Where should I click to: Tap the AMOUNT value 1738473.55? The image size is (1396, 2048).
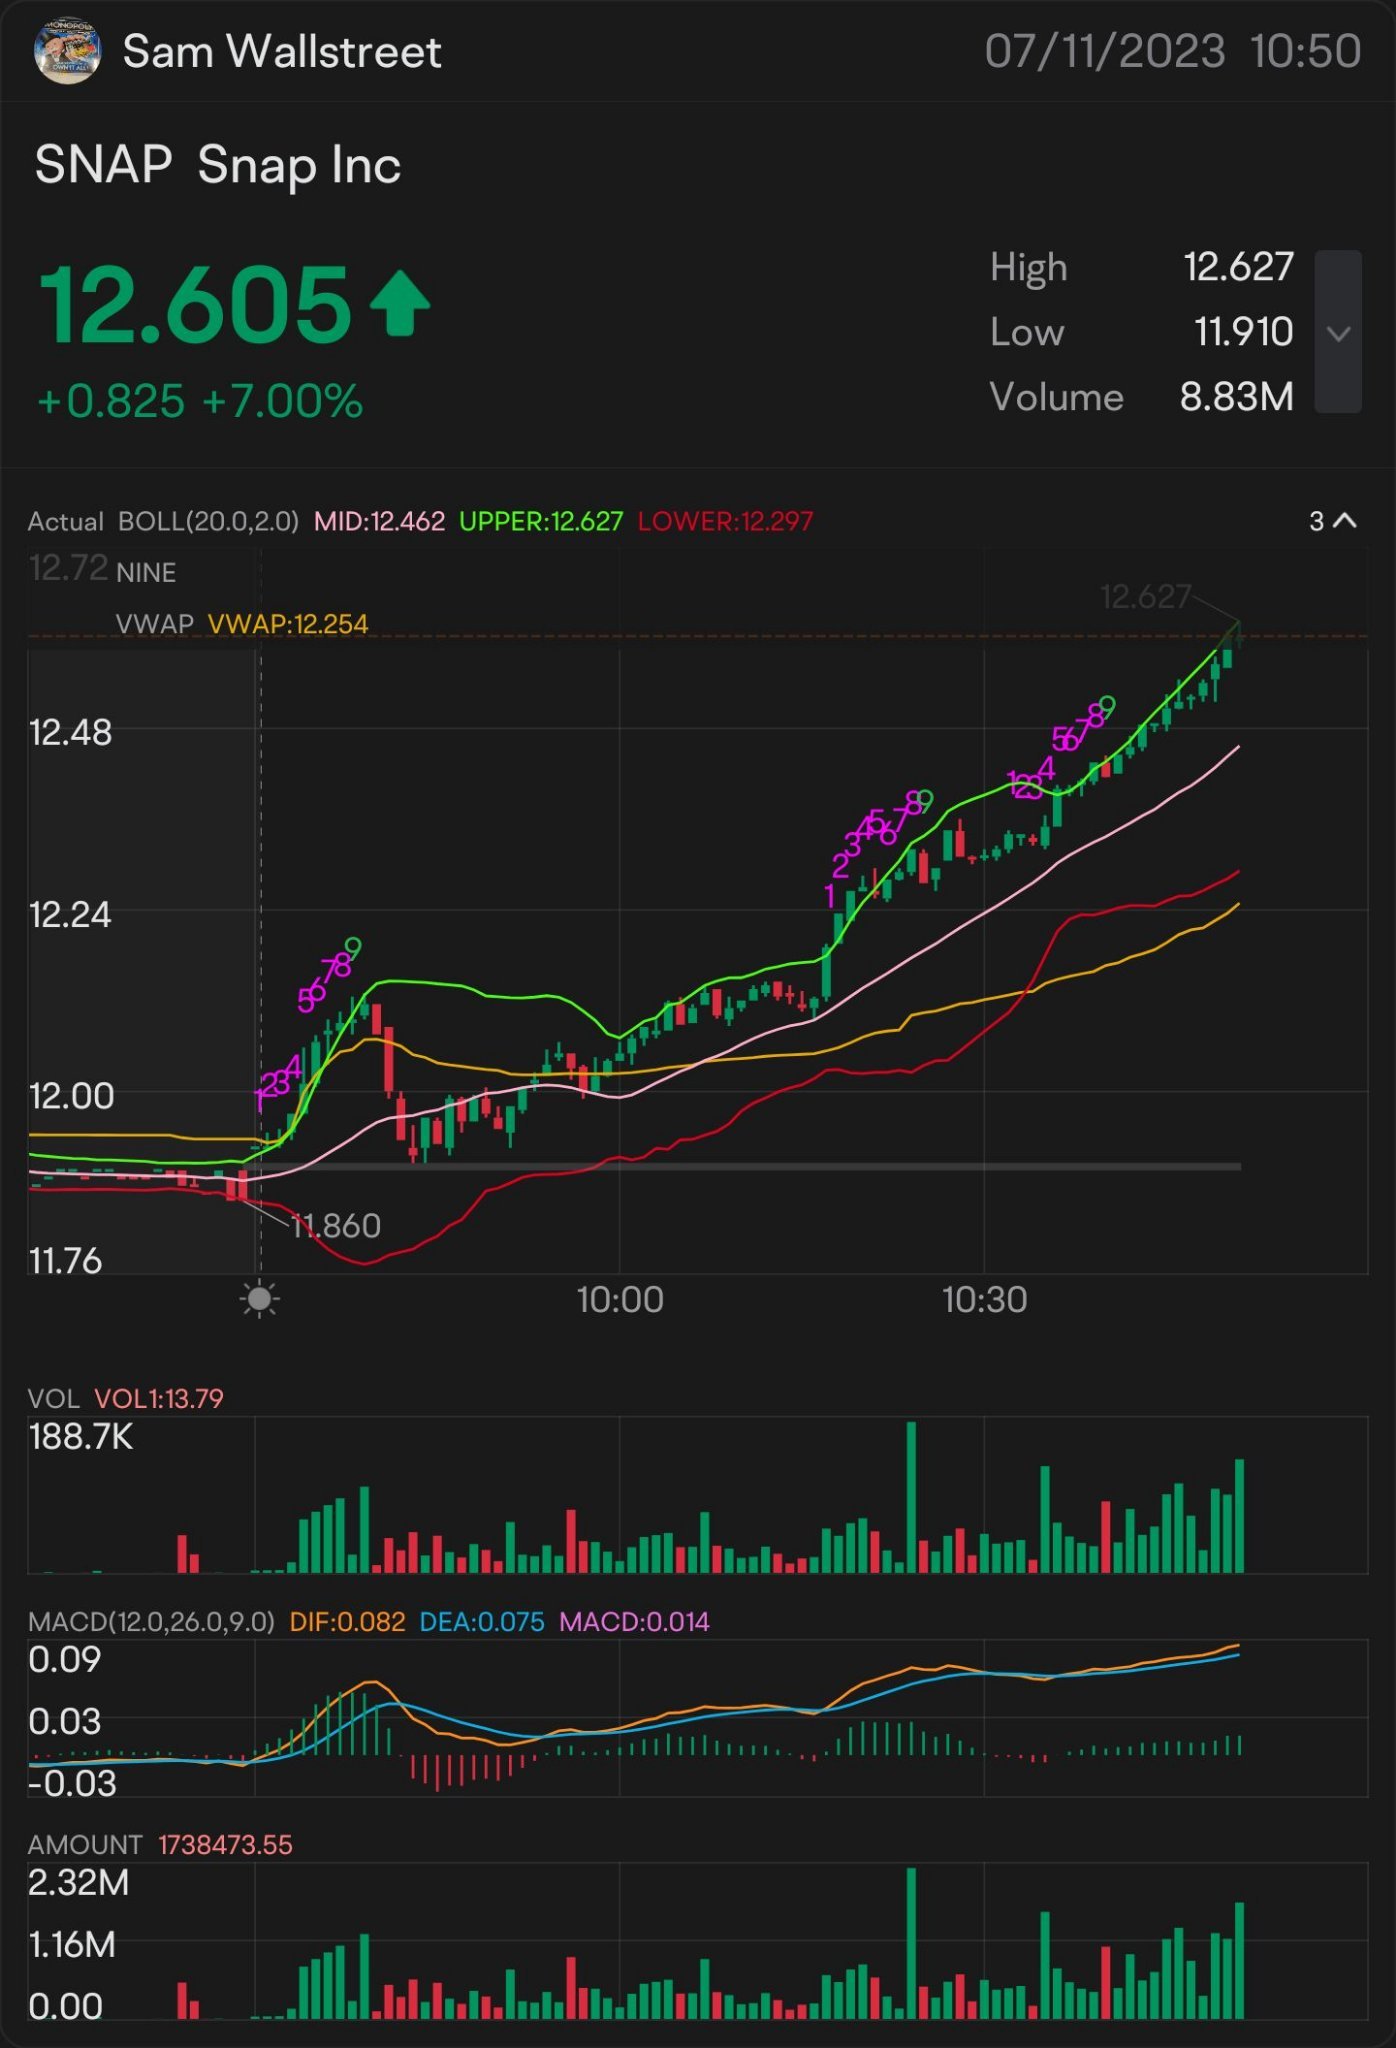(225, 1845)
